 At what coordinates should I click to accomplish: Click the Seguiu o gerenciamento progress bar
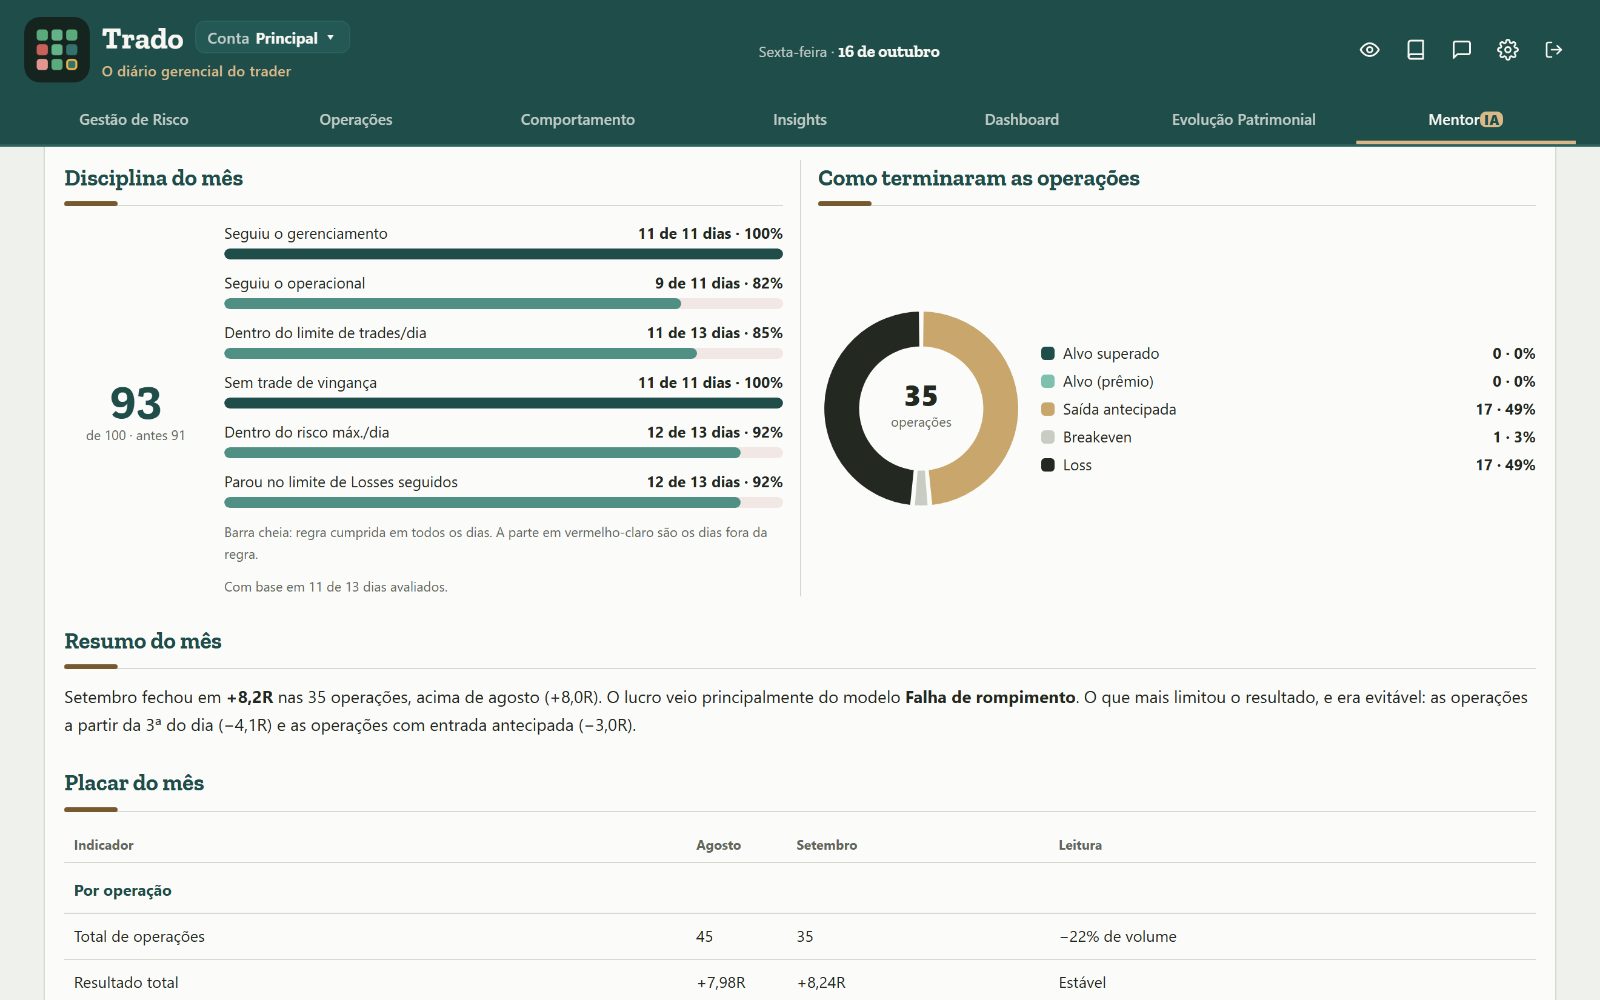pyautogui.click(x=503, y=254)
